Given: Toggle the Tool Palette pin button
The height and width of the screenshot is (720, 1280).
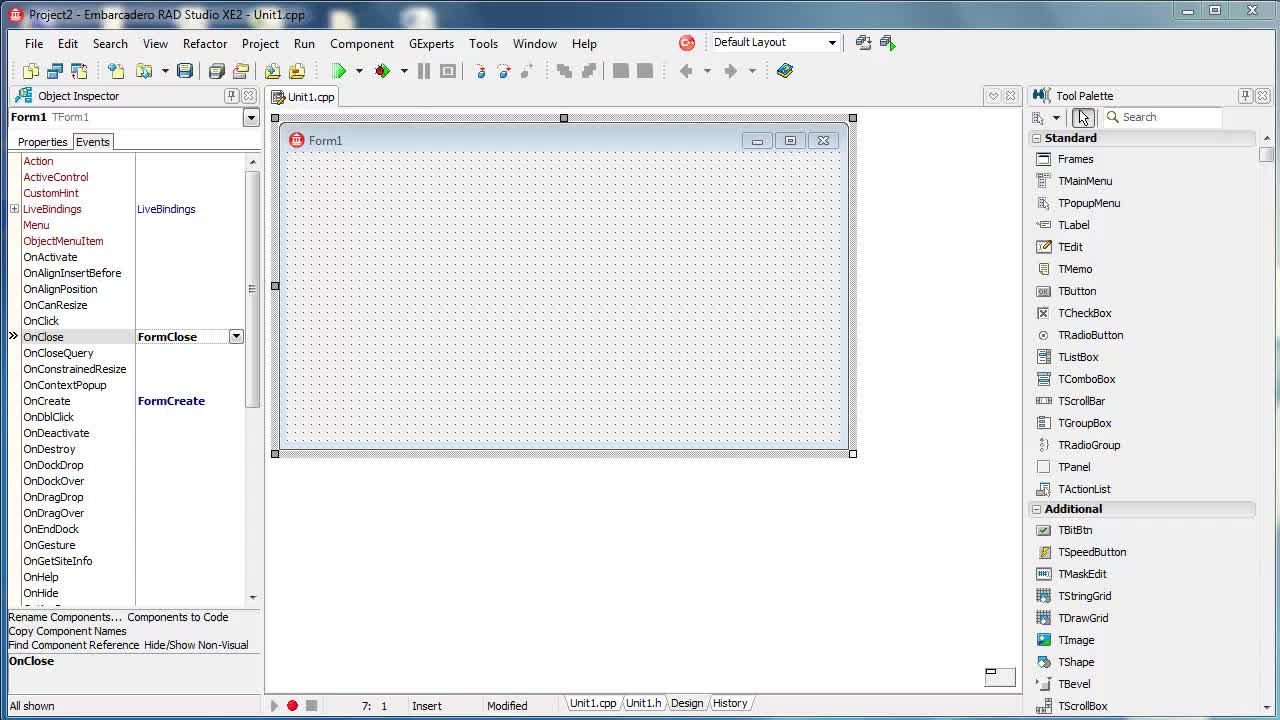Looking at the screenshot, I should [1245, 96].
